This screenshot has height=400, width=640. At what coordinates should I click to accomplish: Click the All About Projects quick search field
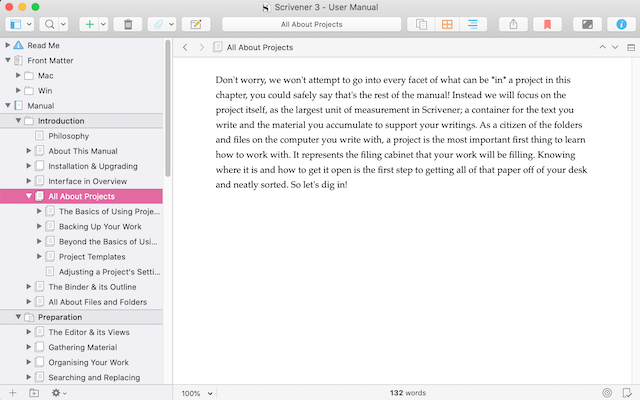point(311,24)
